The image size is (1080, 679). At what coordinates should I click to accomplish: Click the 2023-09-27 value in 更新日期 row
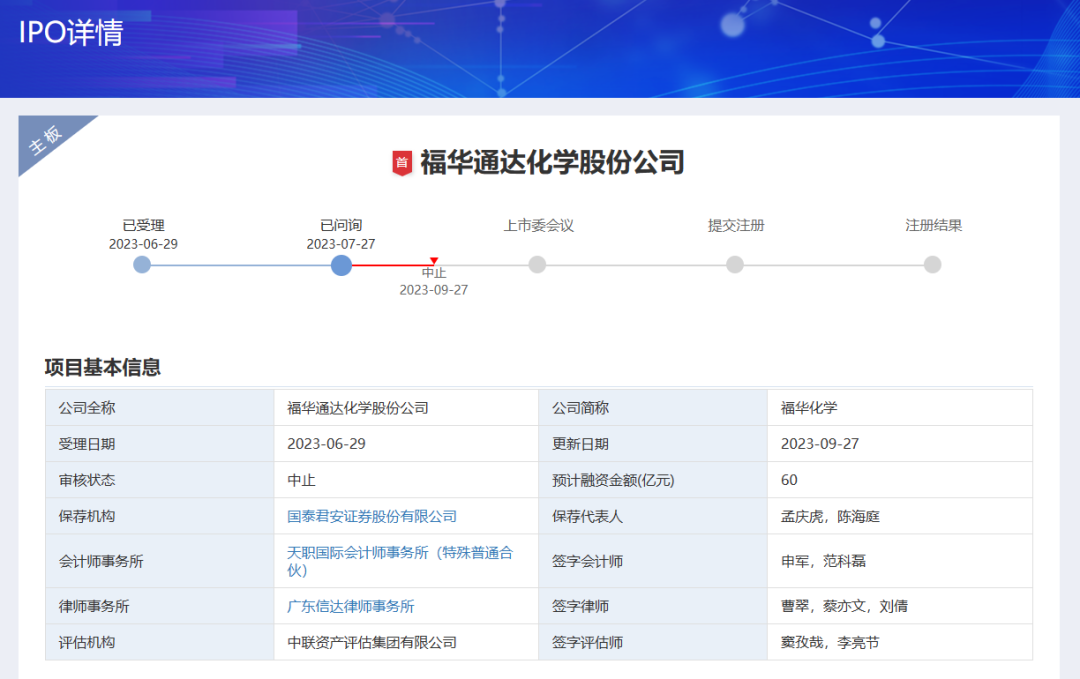[820, 444]
